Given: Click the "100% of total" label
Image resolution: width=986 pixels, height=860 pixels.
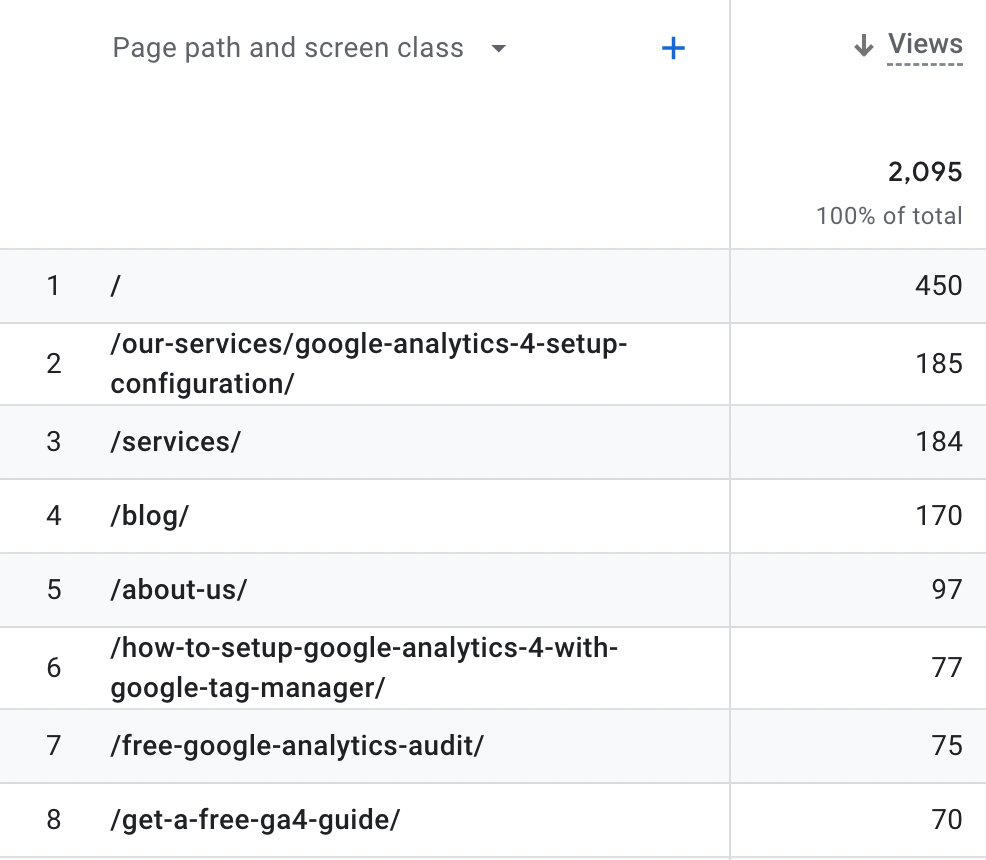Looking at the screenshot, I should click(x=889, y=216).
